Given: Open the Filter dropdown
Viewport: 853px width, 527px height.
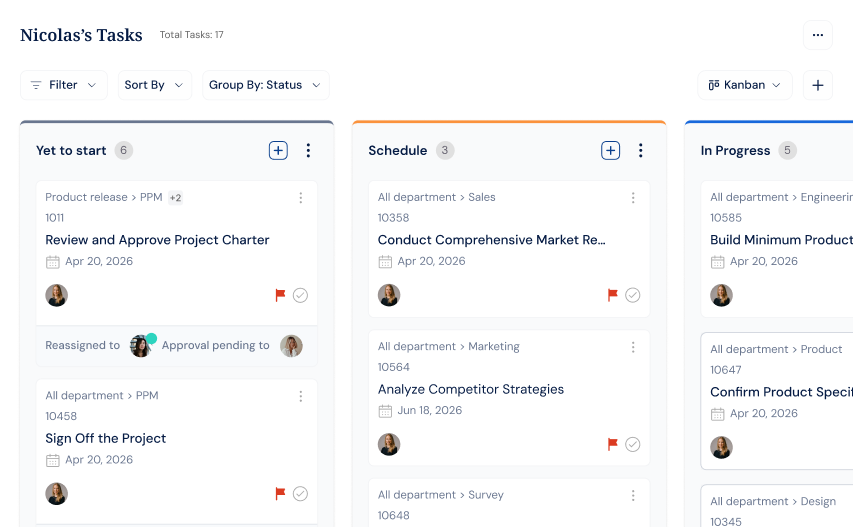Looking at the screenshot, I should tap(64, 85).
